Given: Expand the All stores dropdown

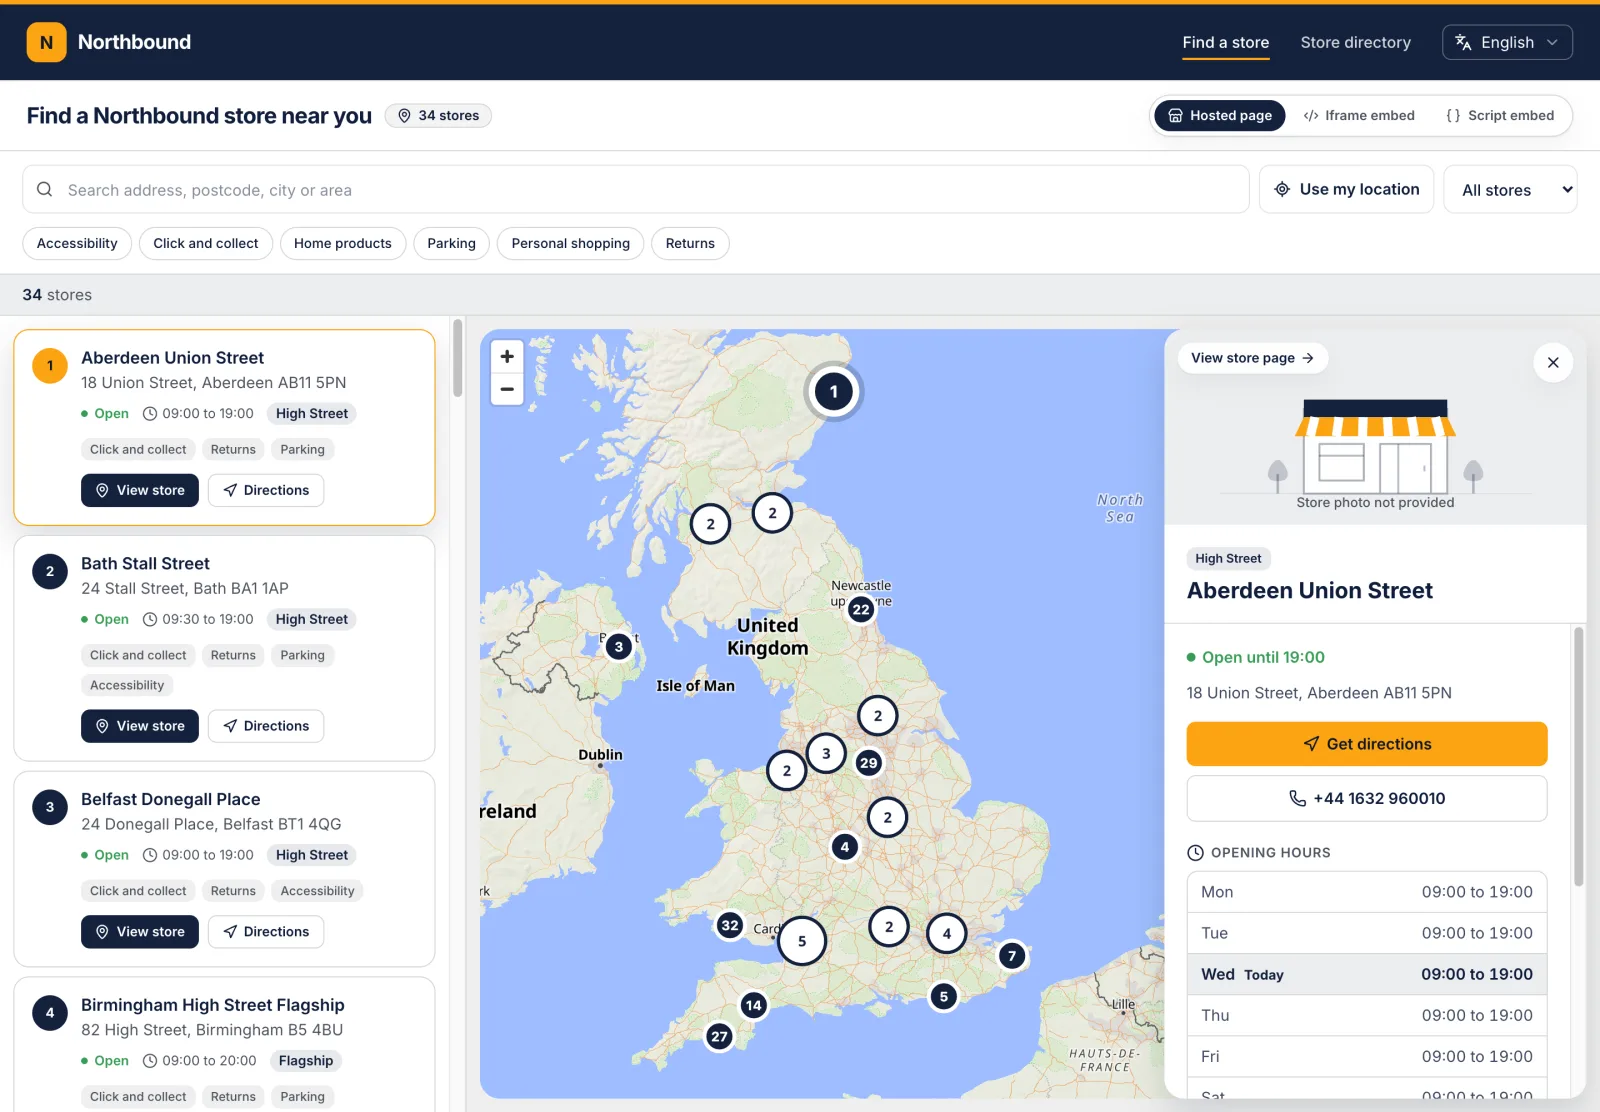Looking at the screenshot, I should click(x=1510, y=190).
